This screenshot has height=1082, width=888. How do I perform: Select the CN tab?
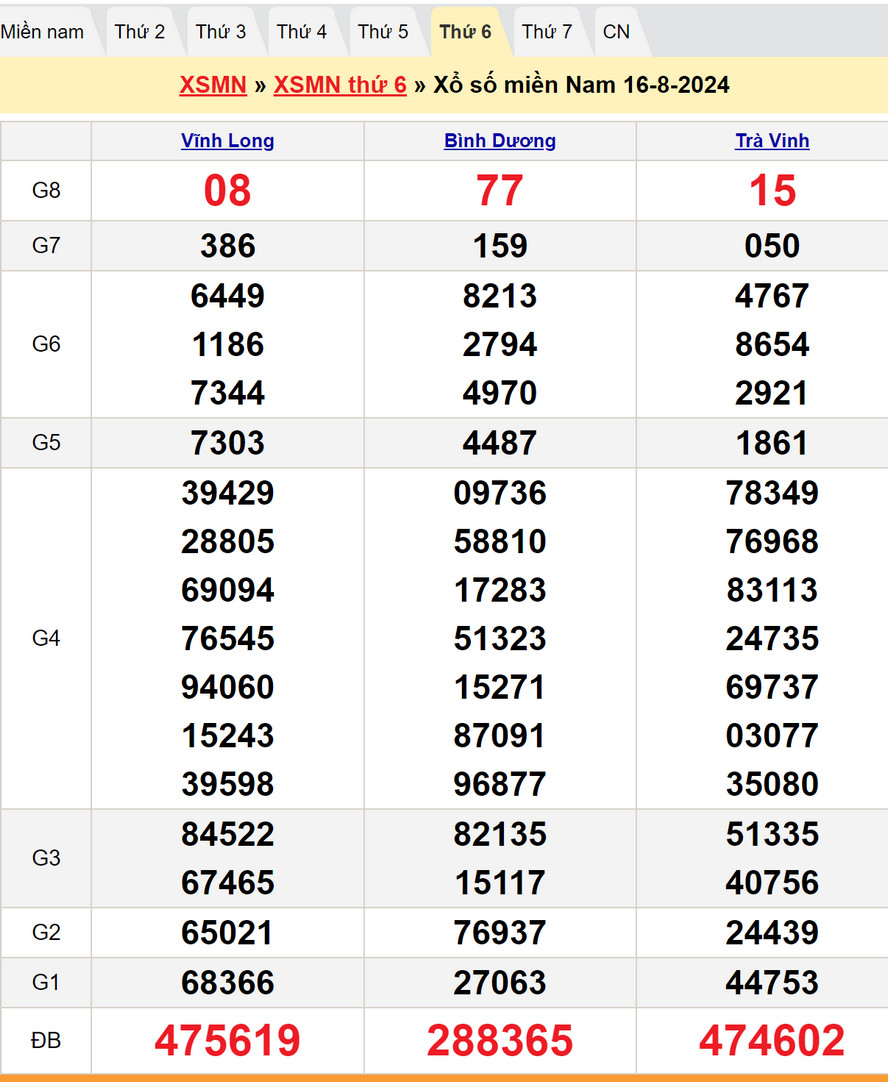tap(616, 32)
